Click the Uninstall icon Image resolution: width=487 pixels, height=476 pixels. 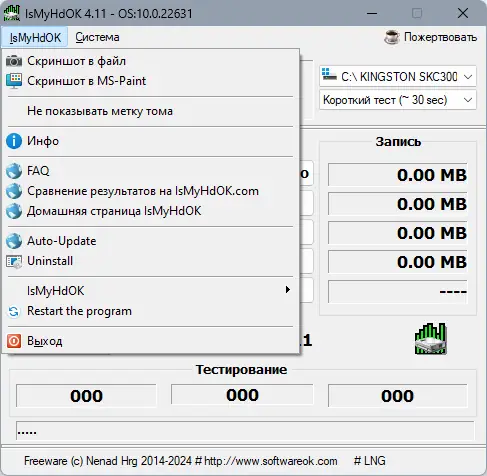pyautogui.click(x=14, y=261)
